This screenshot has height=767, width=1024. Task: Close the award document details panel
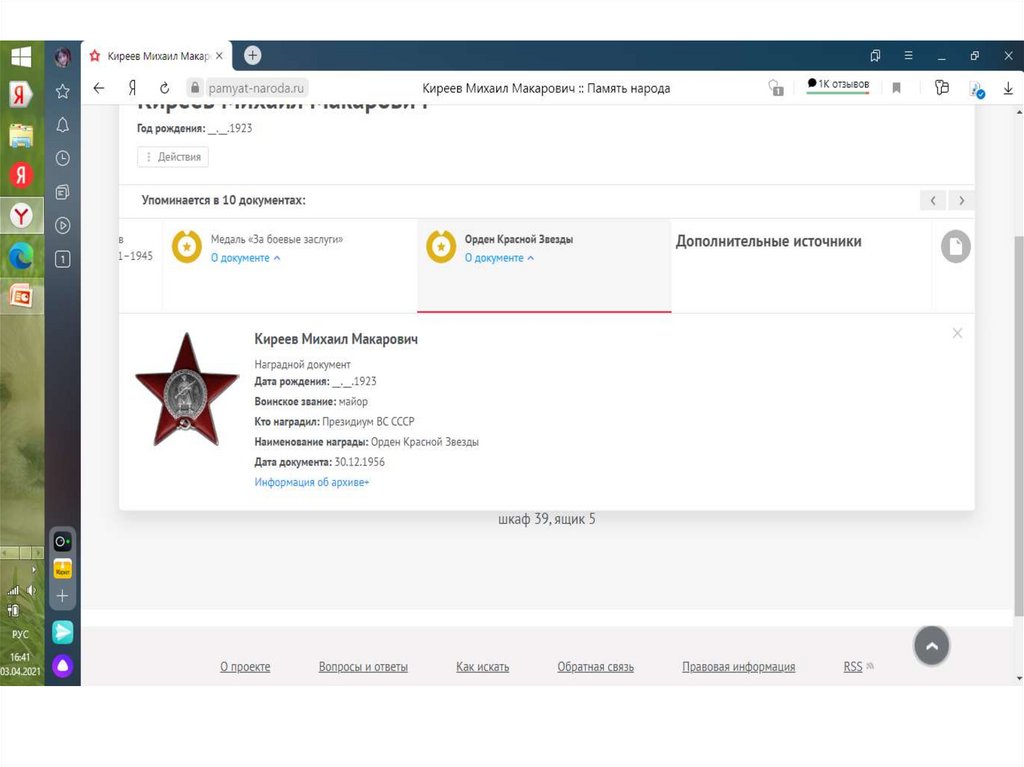957,333
